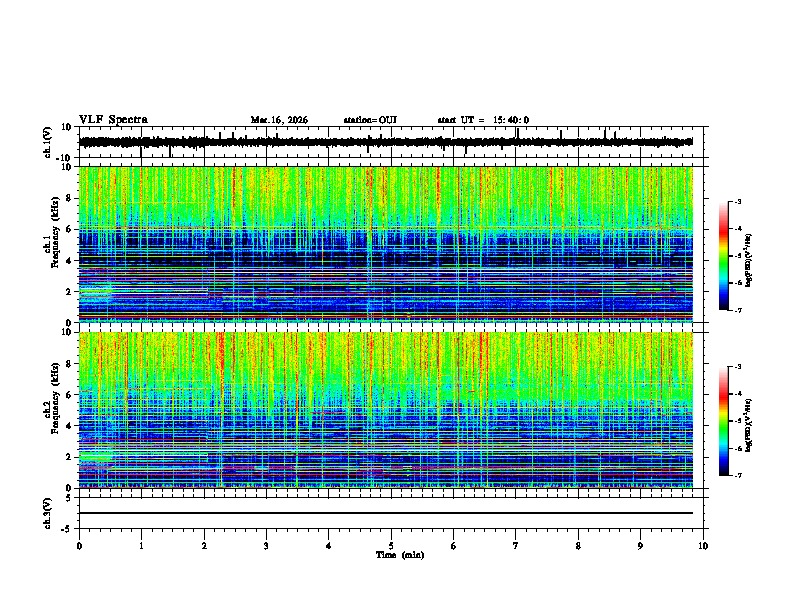Click the time-axis tick label "9"
The image size is (792, 612).
click(x=640, y=546)
